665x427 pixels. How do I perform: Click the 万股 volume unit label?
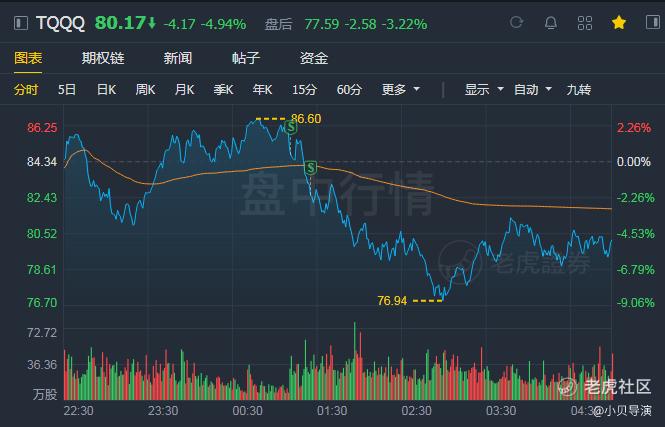coord(45,394)
